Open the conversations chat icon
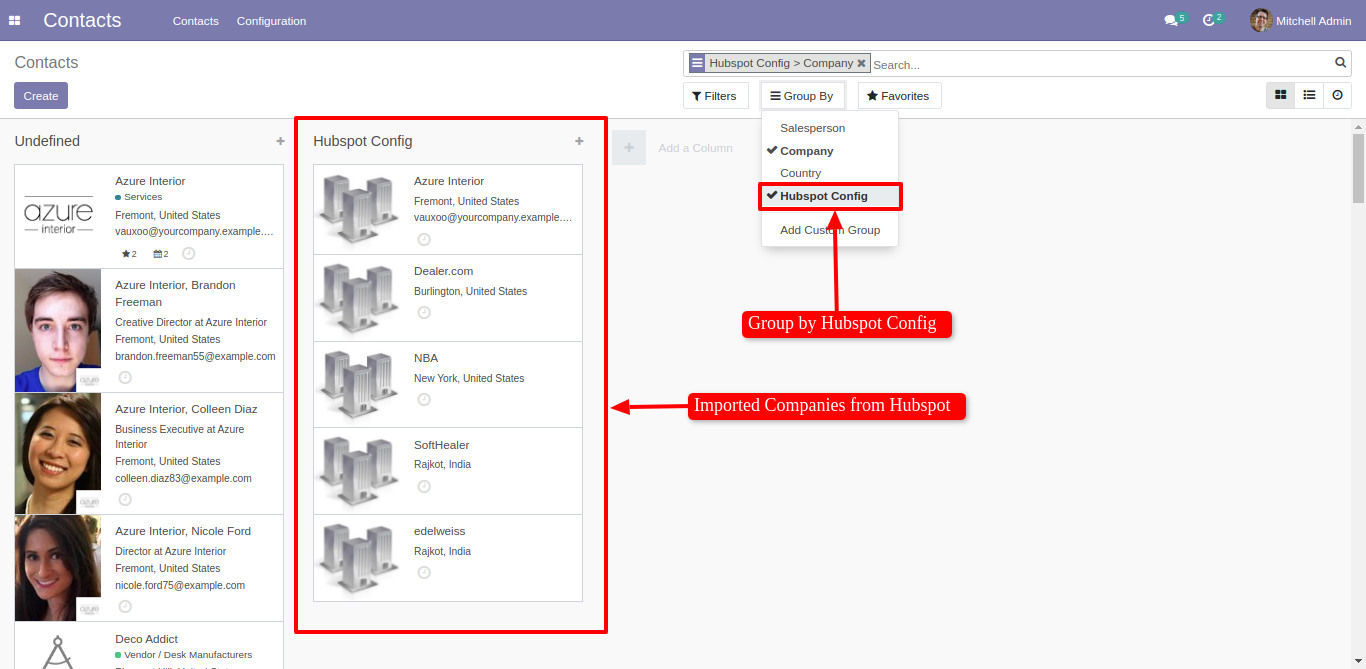The height and width of the screenshot is (669, 1366). (x=1171, y=20)
